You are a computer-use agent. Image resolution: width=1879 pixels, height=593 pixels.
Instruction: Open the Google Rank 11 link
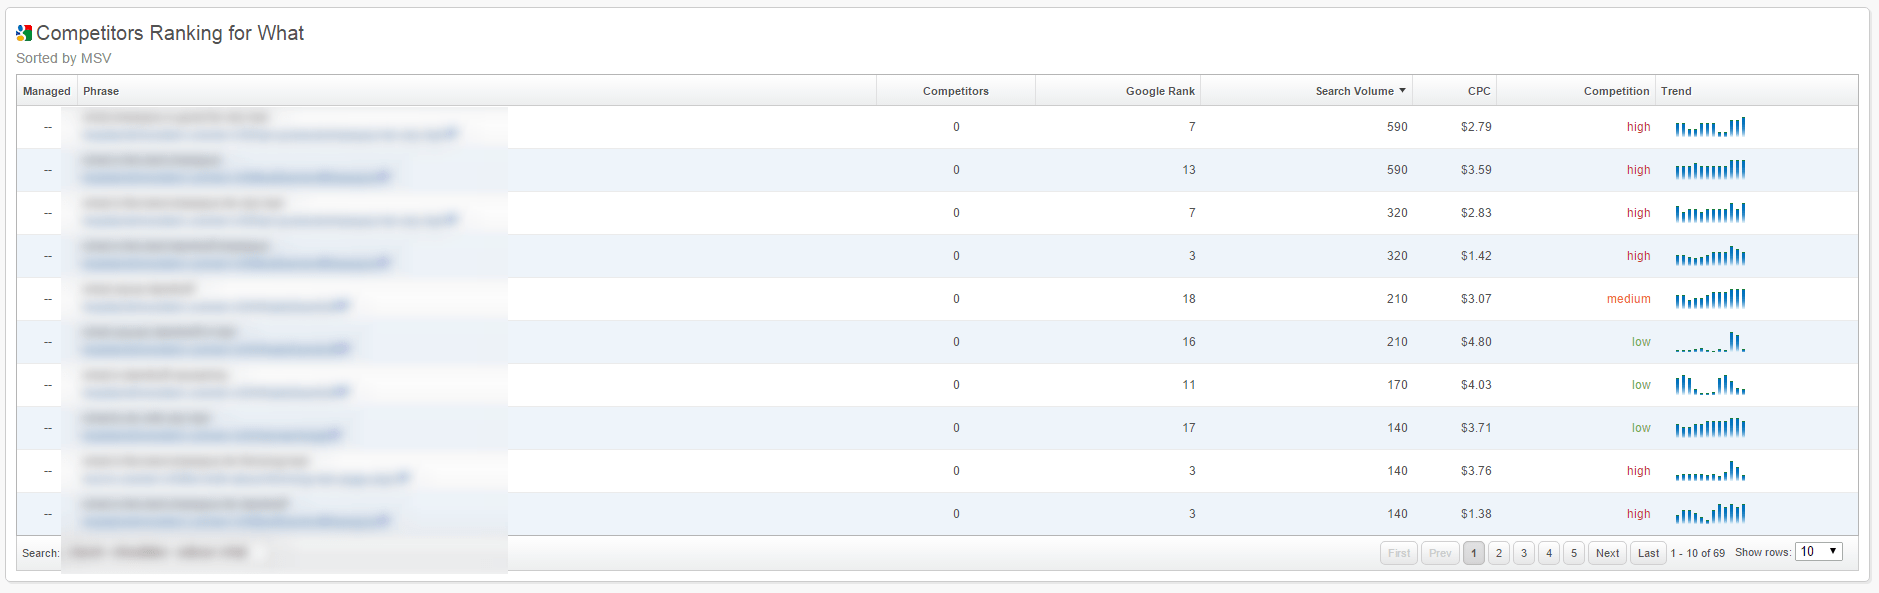coord(1188,385)
